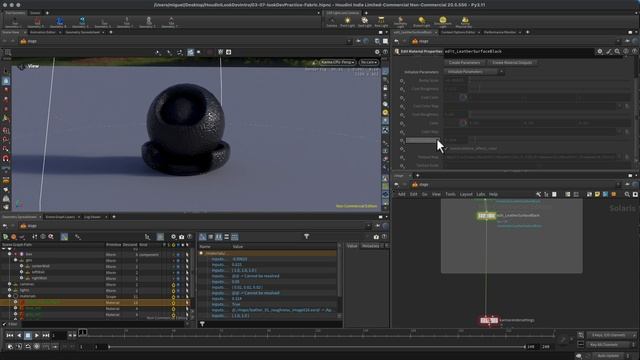
Task: Click Create Material Outputs button
Action: (x=512, y=63)
